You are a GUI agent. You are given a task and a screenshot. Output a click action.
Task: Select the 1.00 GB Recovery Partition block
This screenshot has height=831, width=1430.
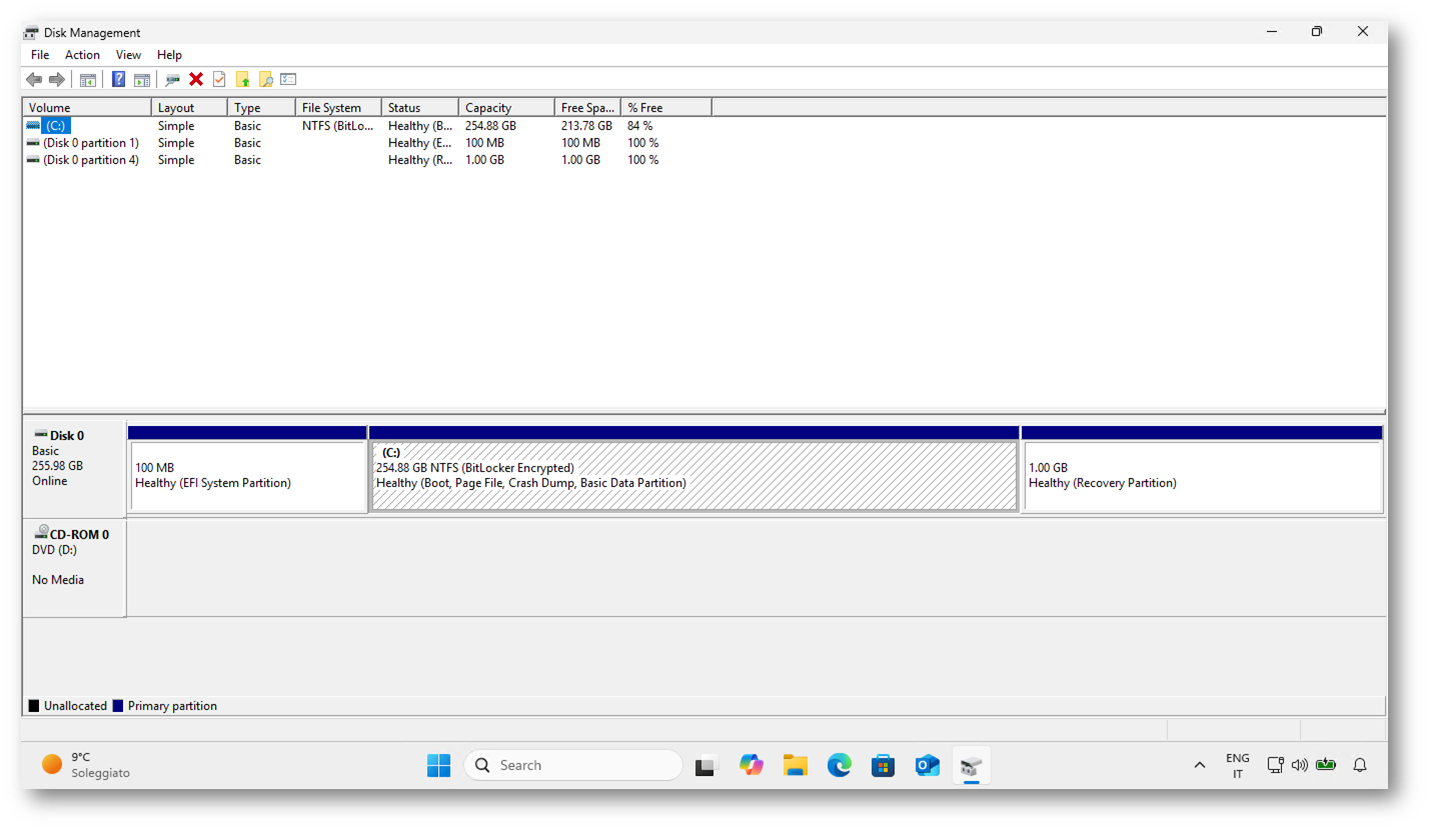1202,476
